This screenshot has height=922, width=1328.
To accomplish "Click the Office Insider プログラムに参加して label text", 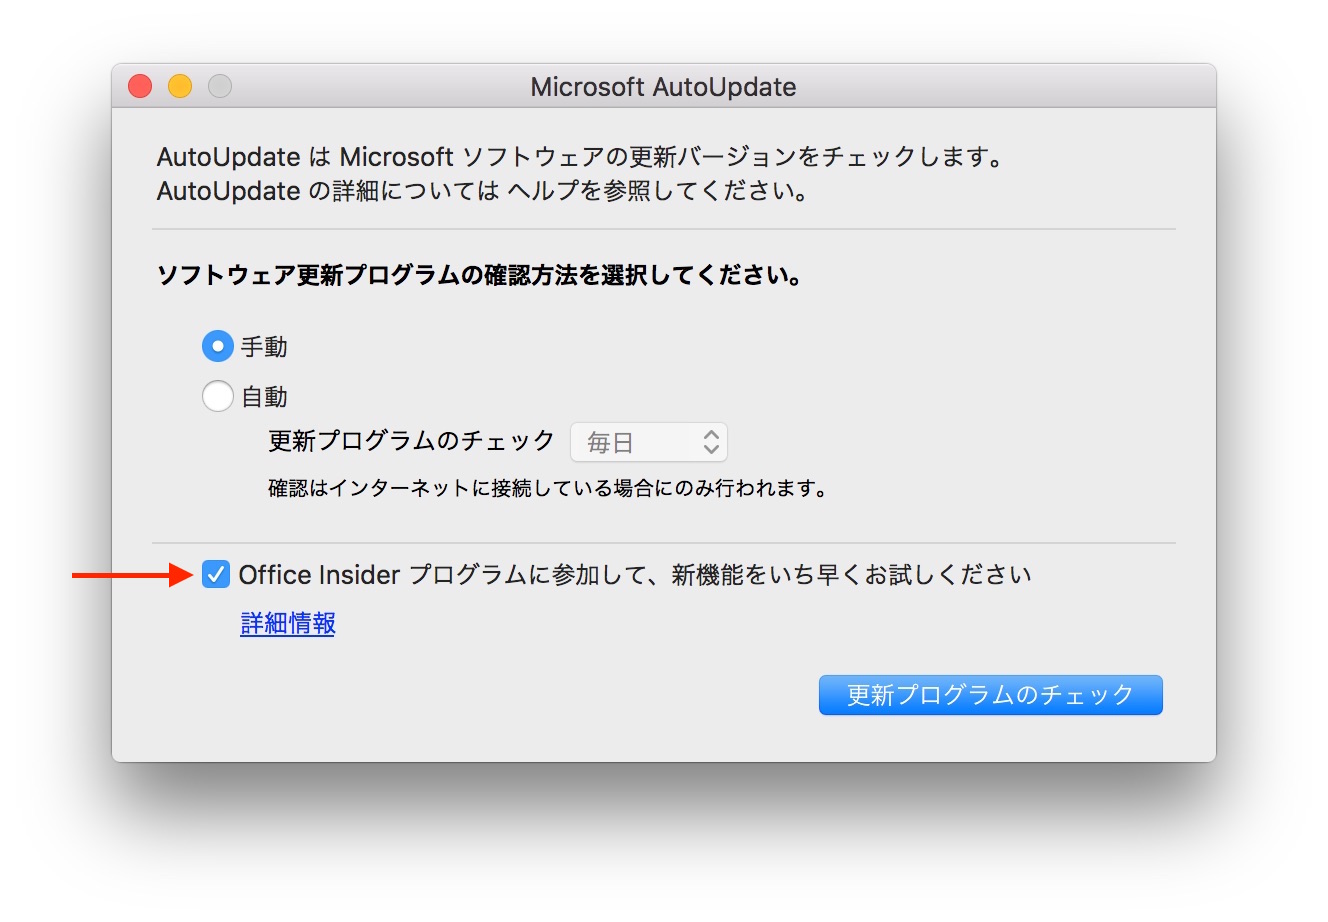I will pyautogui.click(x=635, y=575).
